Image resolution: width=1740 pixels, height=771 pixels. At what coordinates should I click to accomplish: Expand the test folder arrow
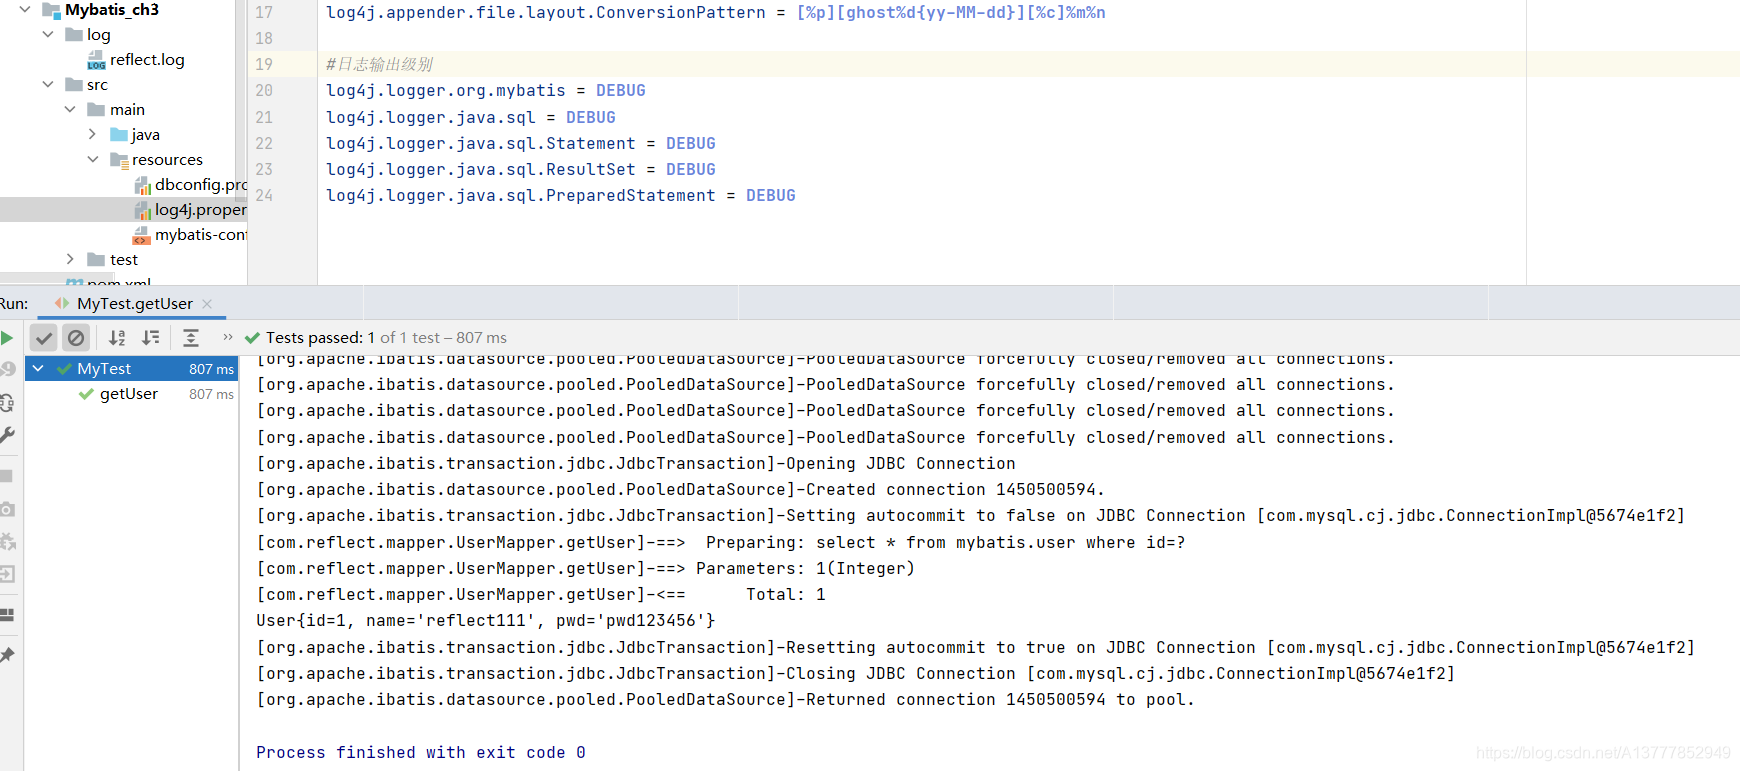click(x=70, y=259)
